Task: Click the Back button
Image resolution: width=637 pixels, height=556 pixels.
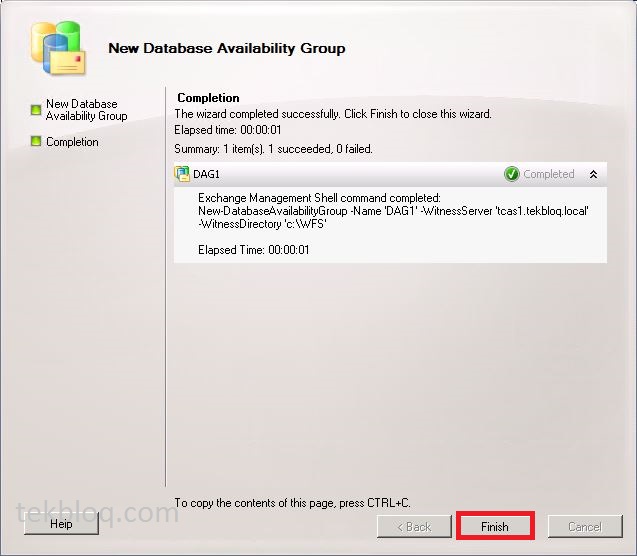Action: [x=414, y=526]
